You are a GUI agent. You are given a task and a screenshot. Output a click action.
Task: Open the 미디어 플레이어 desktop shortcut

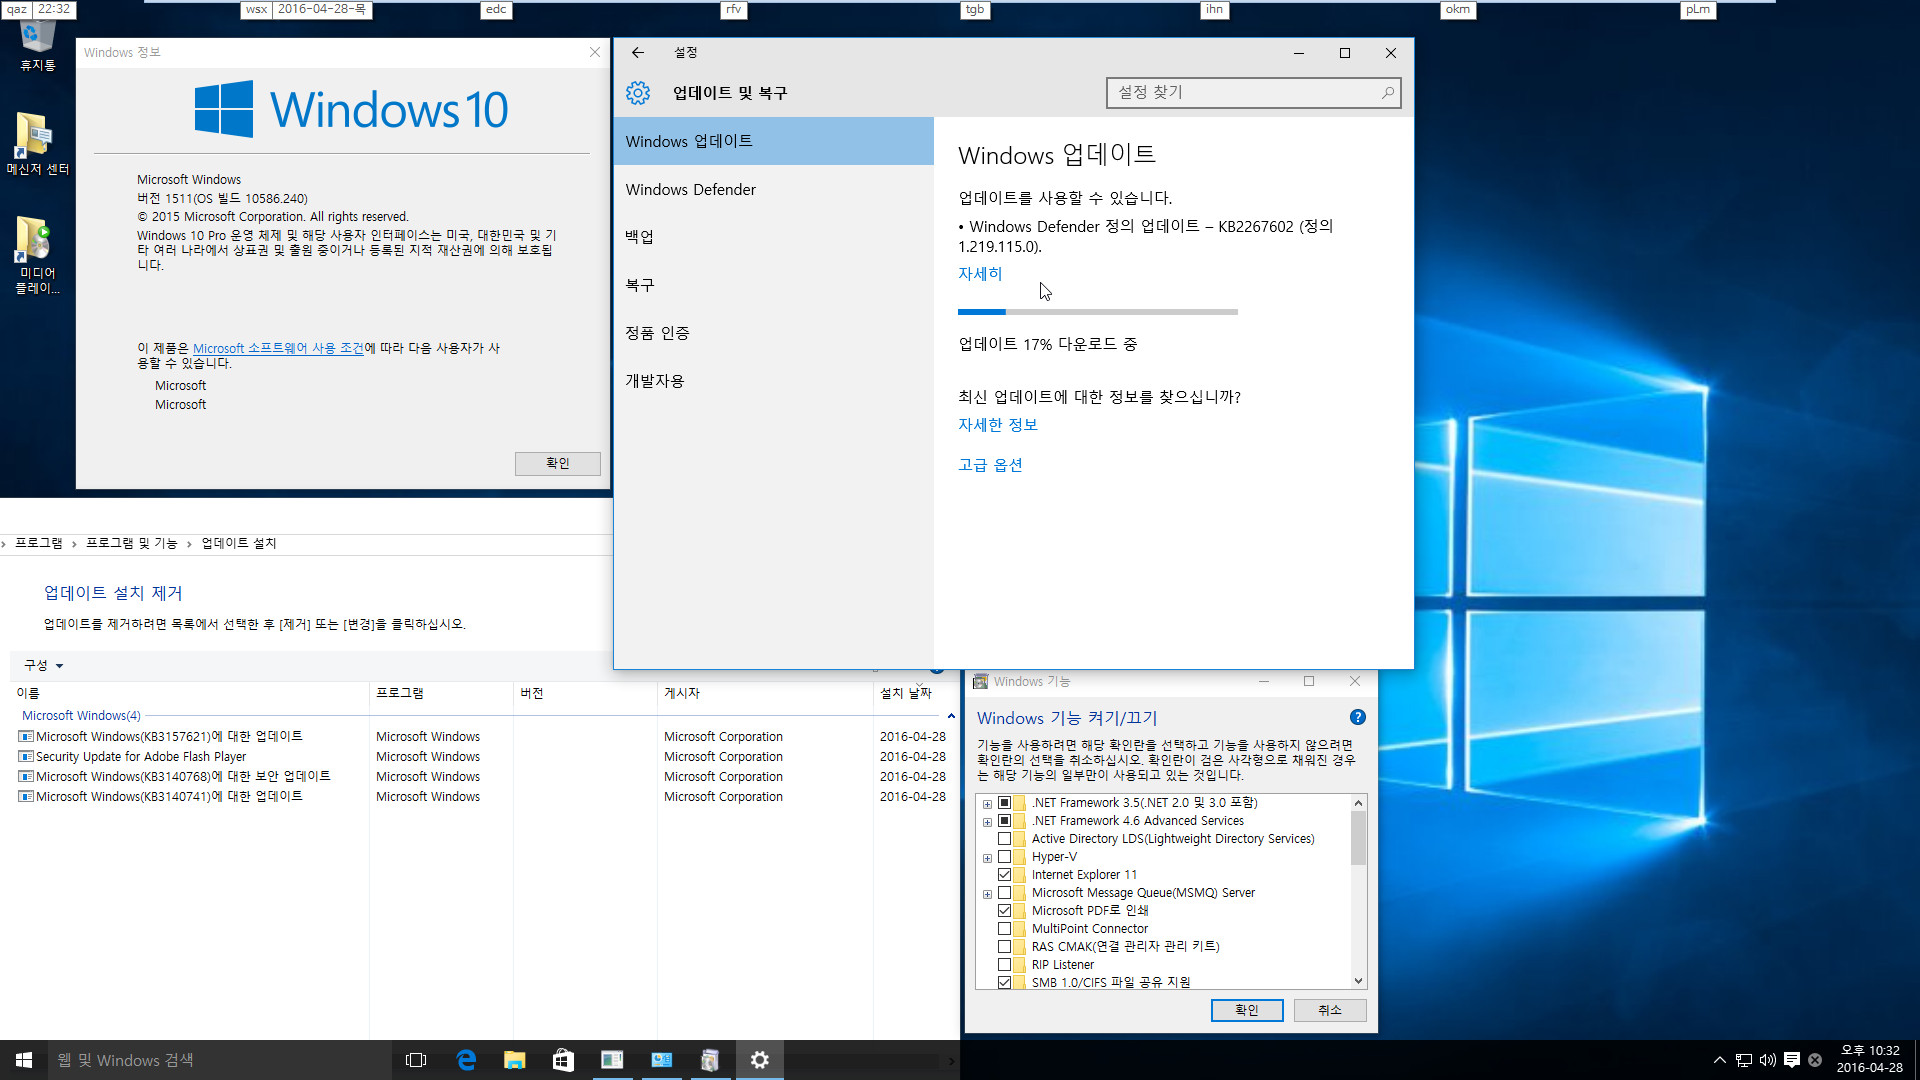click(x=37, y=255)
